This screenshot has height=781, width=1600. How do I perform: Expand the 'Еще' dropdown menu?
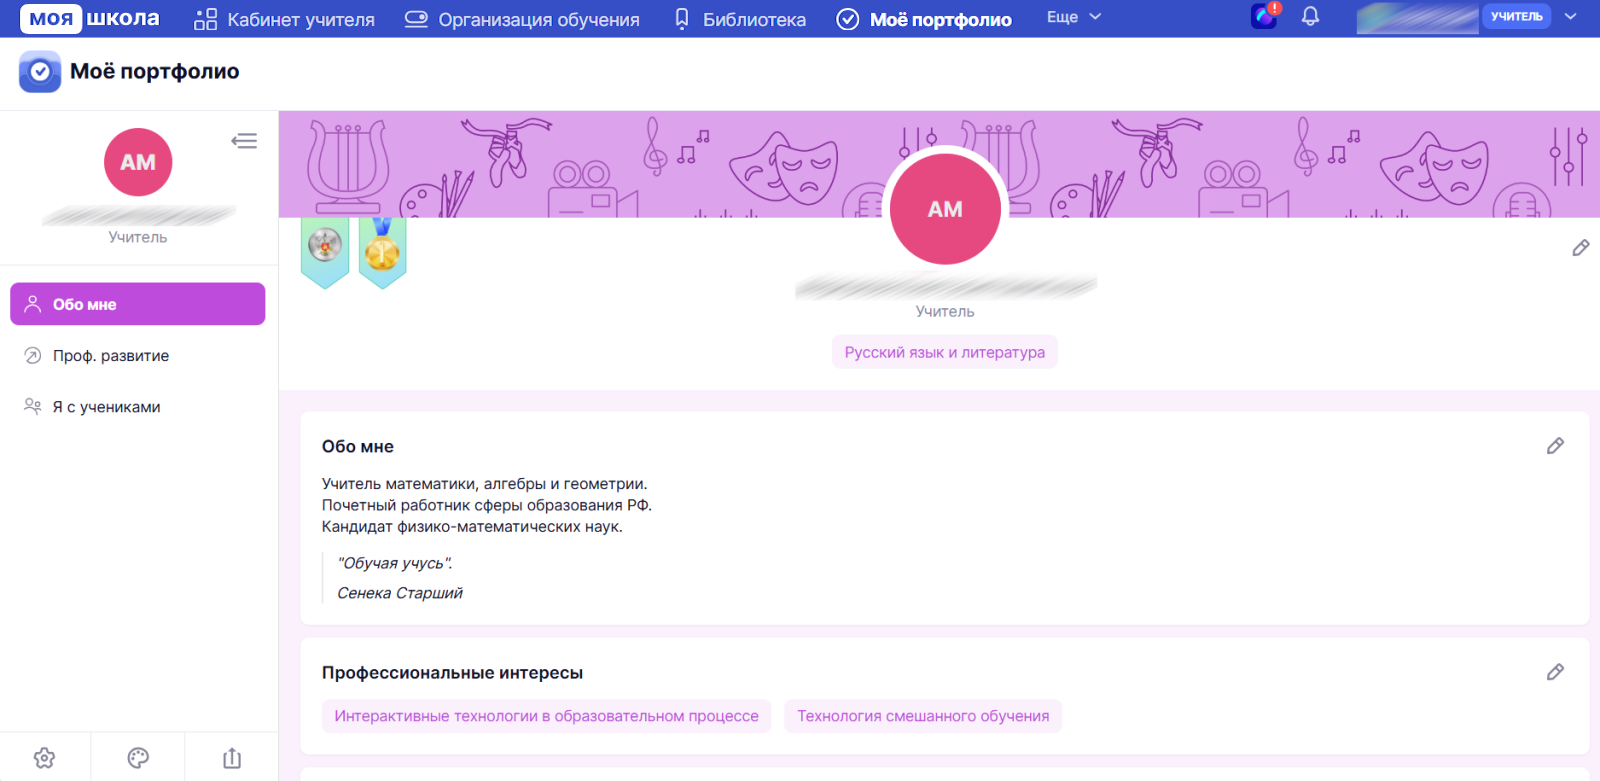pos(1073,17)
